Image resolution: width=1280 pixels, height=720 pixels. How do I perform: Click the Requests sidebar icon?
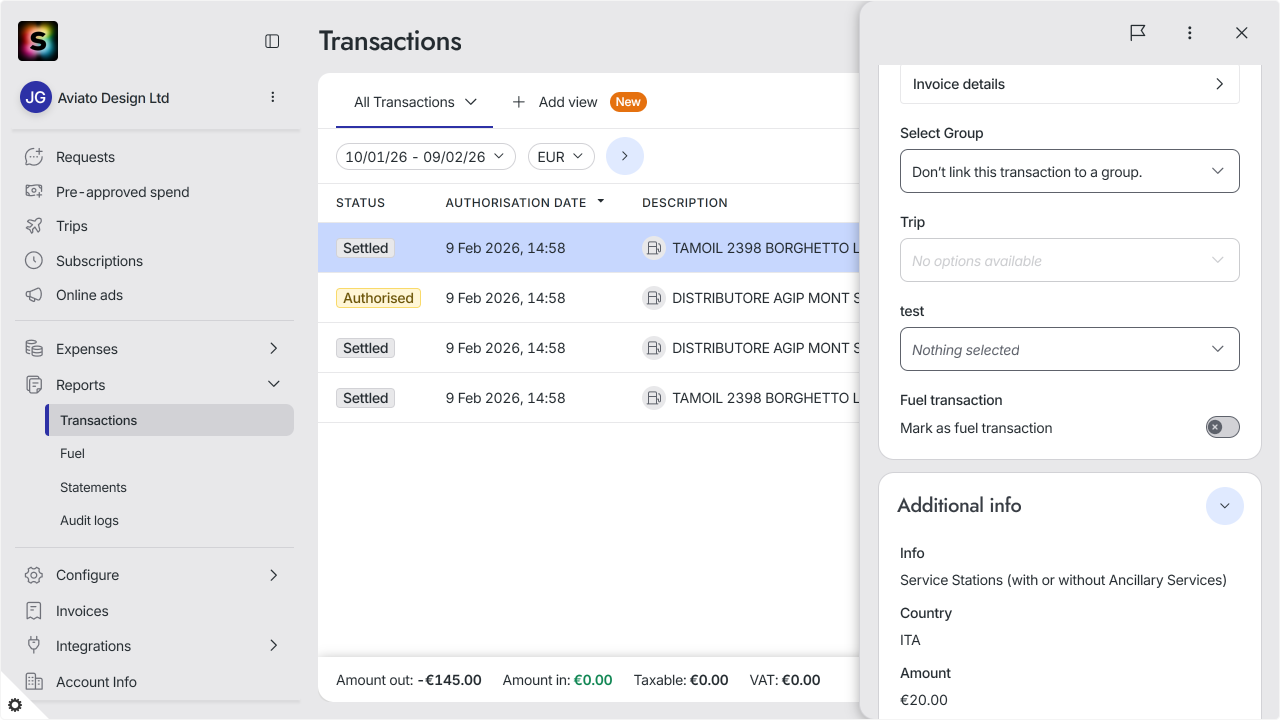point(34,157)
